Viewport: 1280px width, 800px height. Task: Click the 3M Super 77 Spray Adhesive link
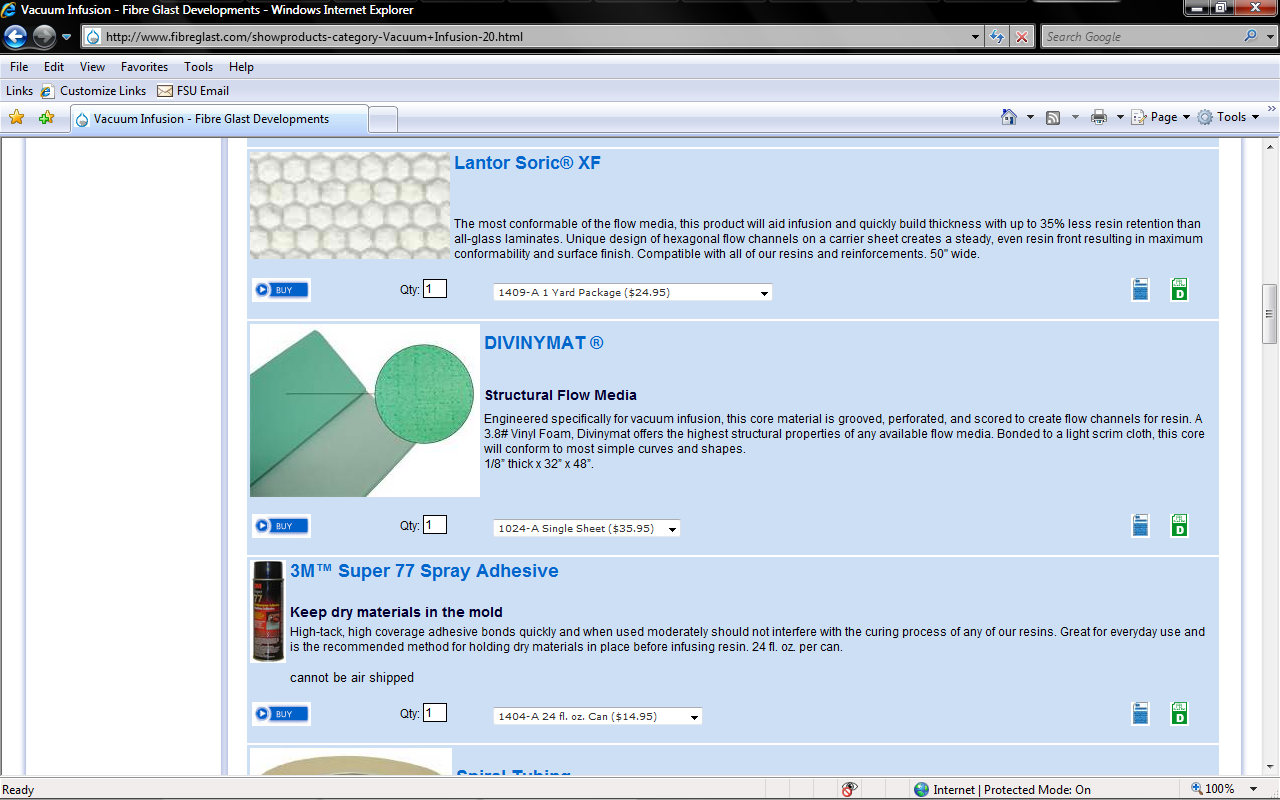point(424,571)
